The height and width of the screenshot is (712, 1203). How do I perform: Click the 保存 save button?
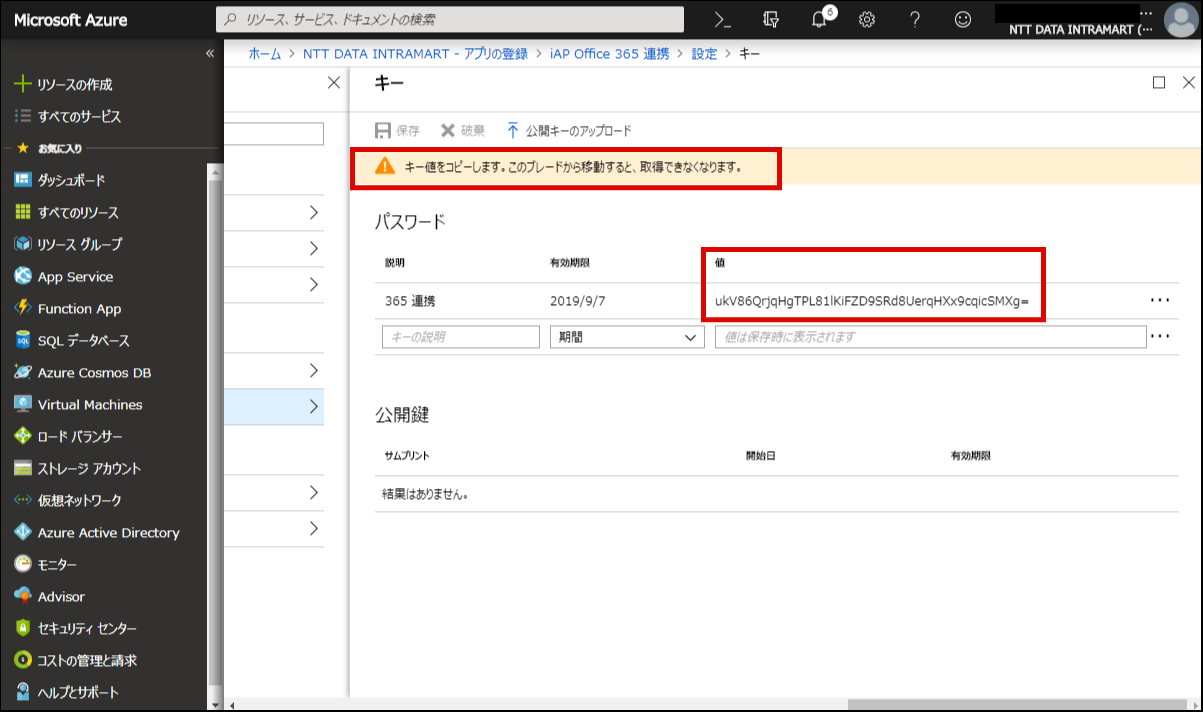(x=397, y=131)
